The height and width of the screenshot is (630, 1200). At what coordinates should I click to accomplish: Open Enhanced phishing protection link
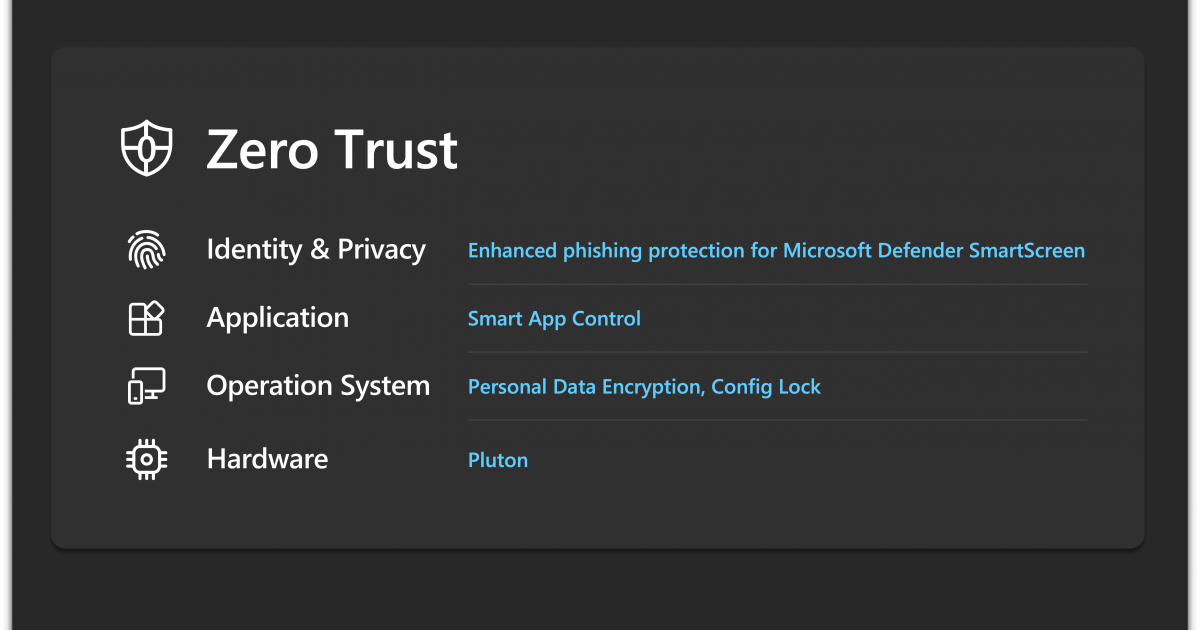776,250
